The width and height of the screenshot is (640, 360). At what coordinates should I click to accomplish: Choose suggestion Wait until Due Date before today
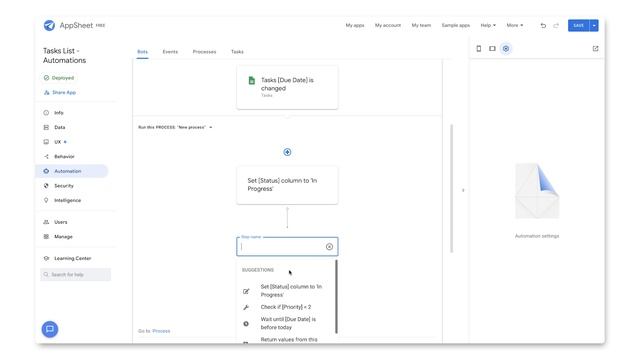[x=286, y=323]
